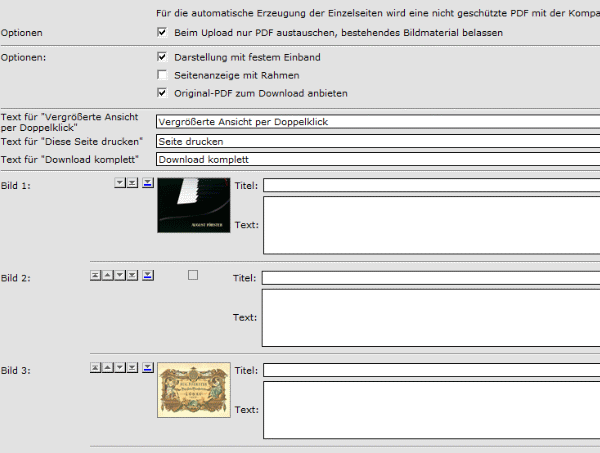Click into the Text area of Bild 3
600x453 pixels.
point(431,410)
